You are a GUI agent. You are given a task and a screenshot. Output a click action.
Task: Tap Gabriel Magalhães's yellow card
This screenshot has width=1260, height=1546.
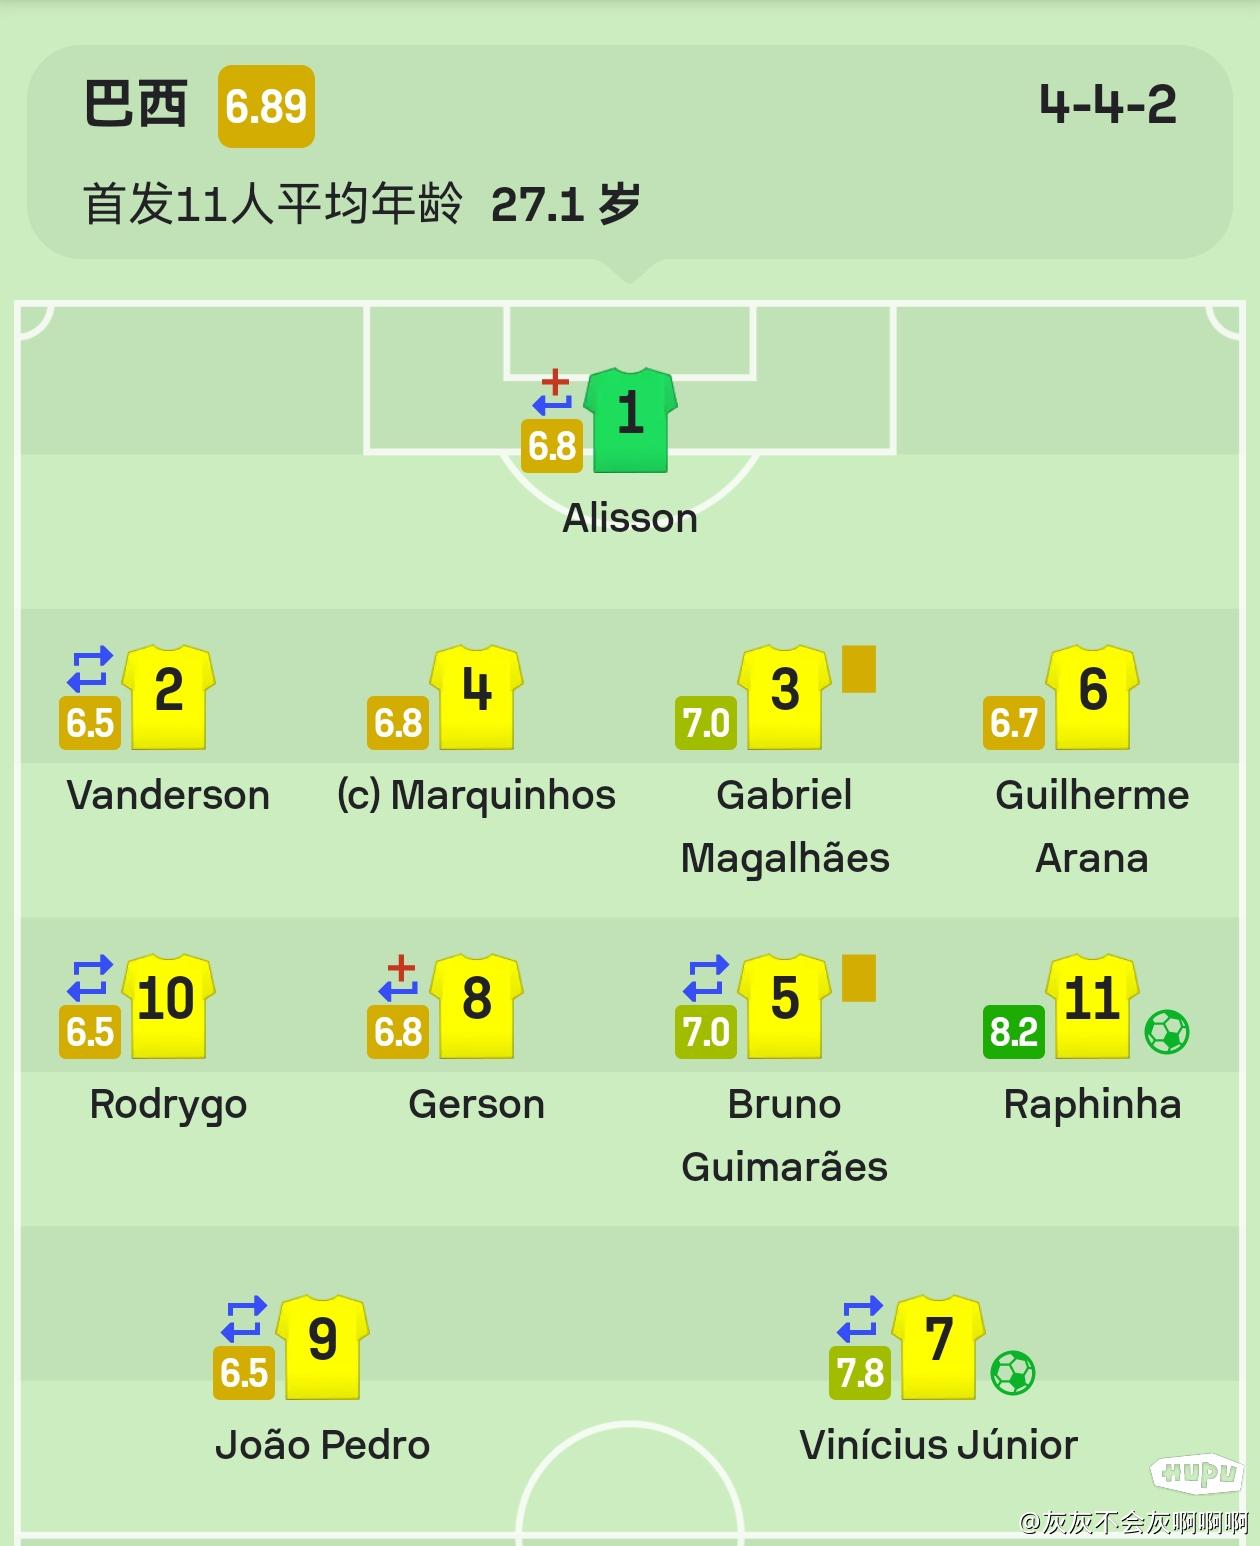tap(859, 669)
